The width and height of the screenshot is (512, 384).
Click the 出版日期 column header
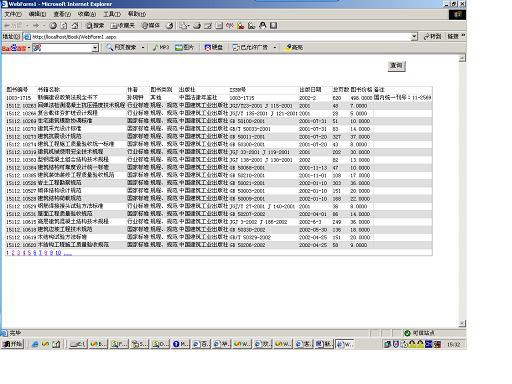click(x=310, y=90)
